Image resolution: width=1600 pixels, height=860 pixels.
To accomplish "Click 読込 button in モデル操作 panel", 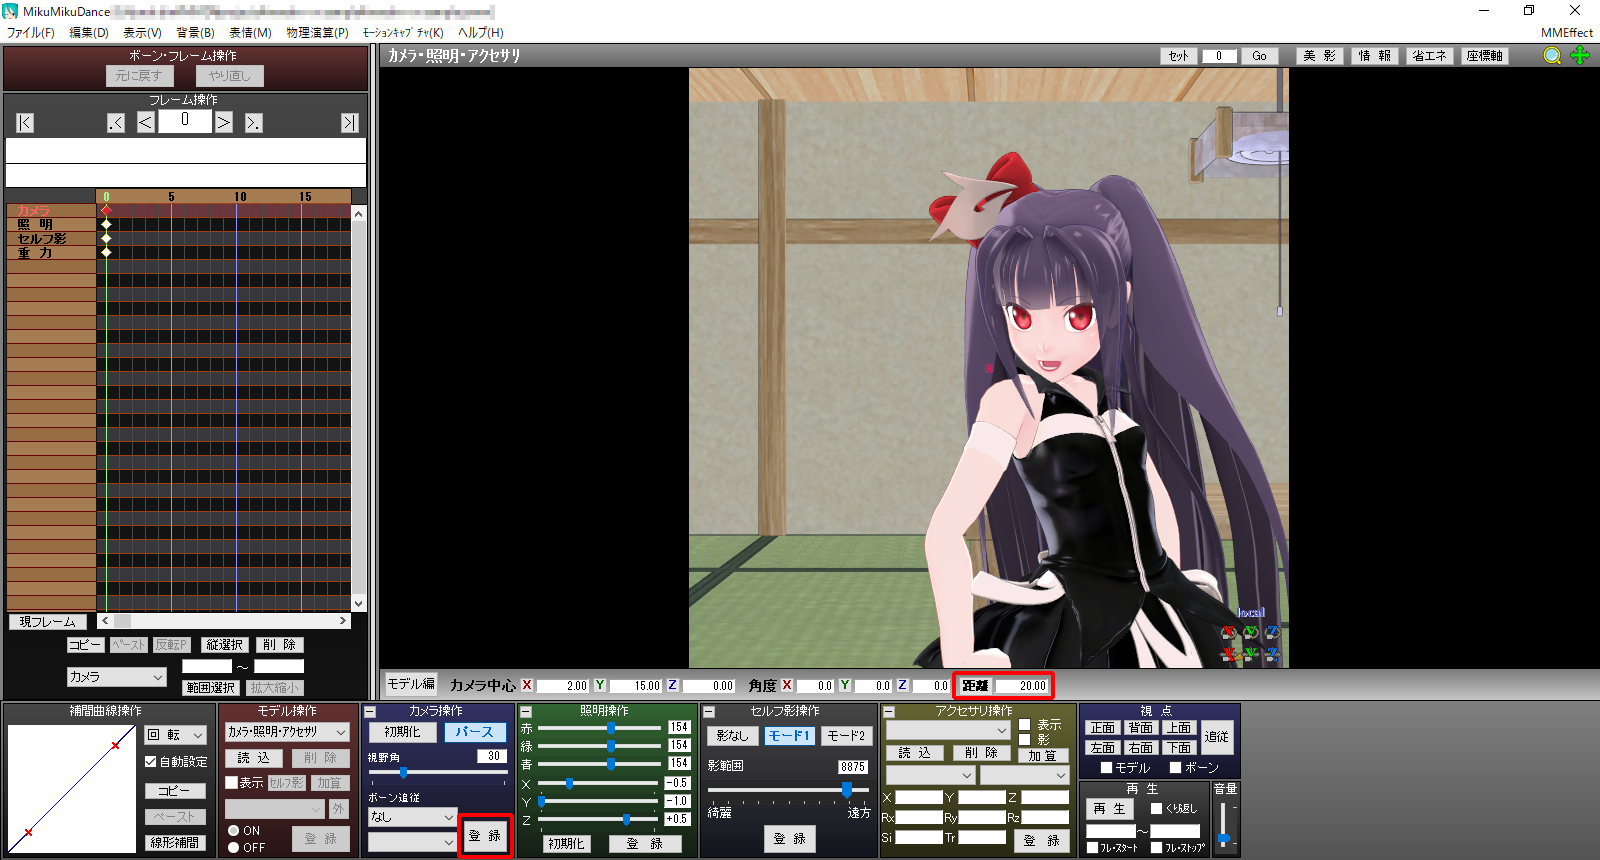I will (254, 759).
